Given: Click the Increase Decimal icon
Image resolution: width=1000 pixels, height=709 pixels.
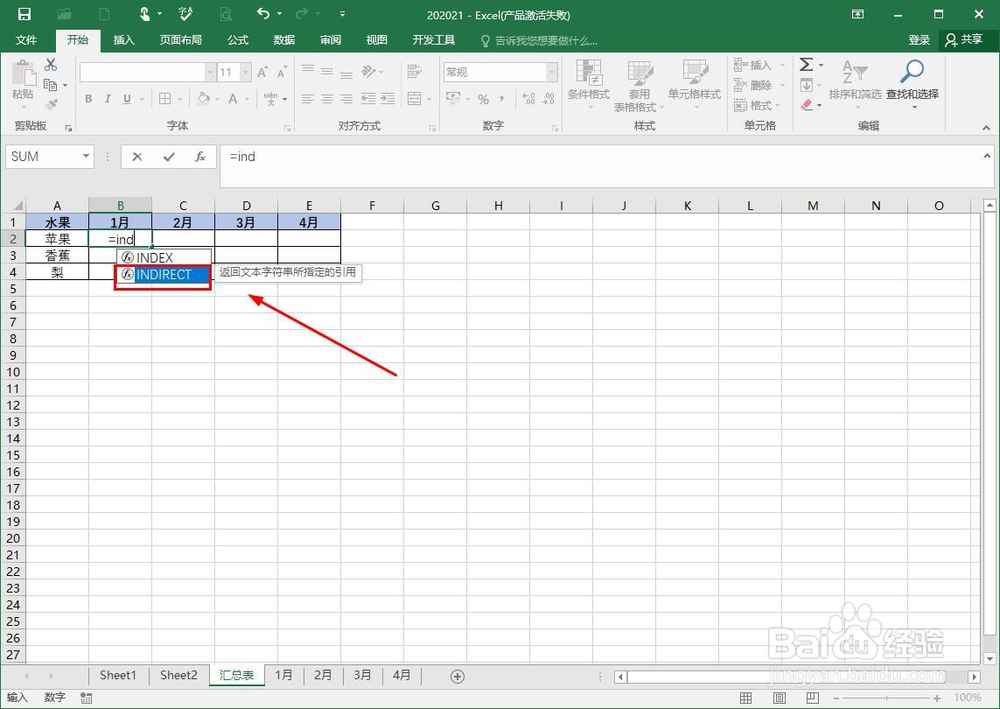Looking at the screenshot, I should click(529, 99).
